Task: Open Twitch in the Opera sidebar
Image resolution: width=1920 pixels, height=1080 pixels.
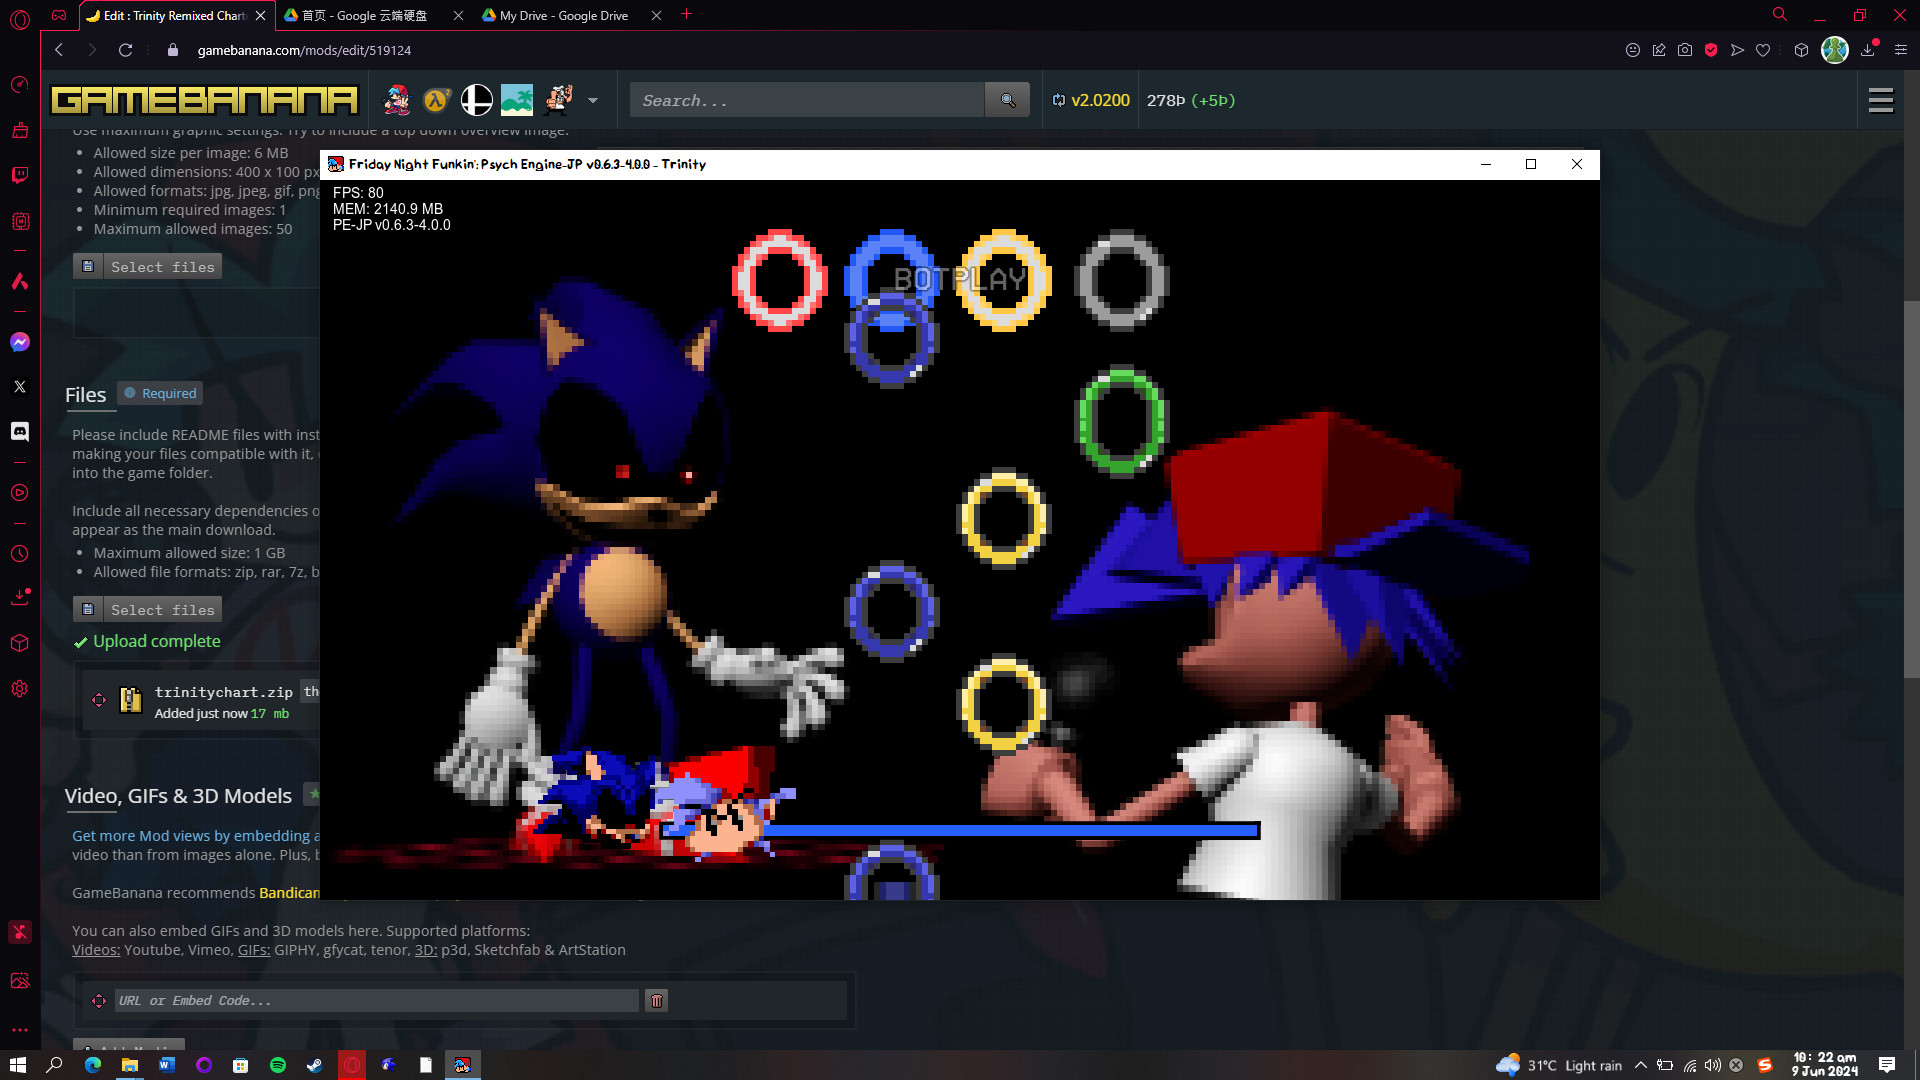Action: 20,176
